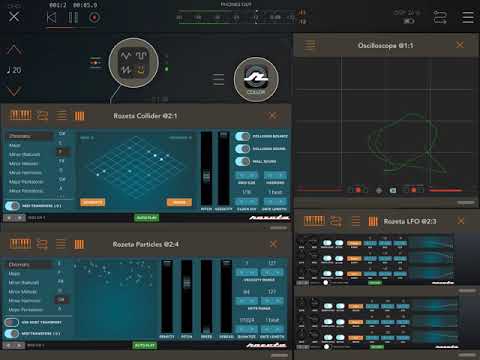Open the main hamburger menu in top bar
Viewport: 480px width, 360px height.
point(468,17)
